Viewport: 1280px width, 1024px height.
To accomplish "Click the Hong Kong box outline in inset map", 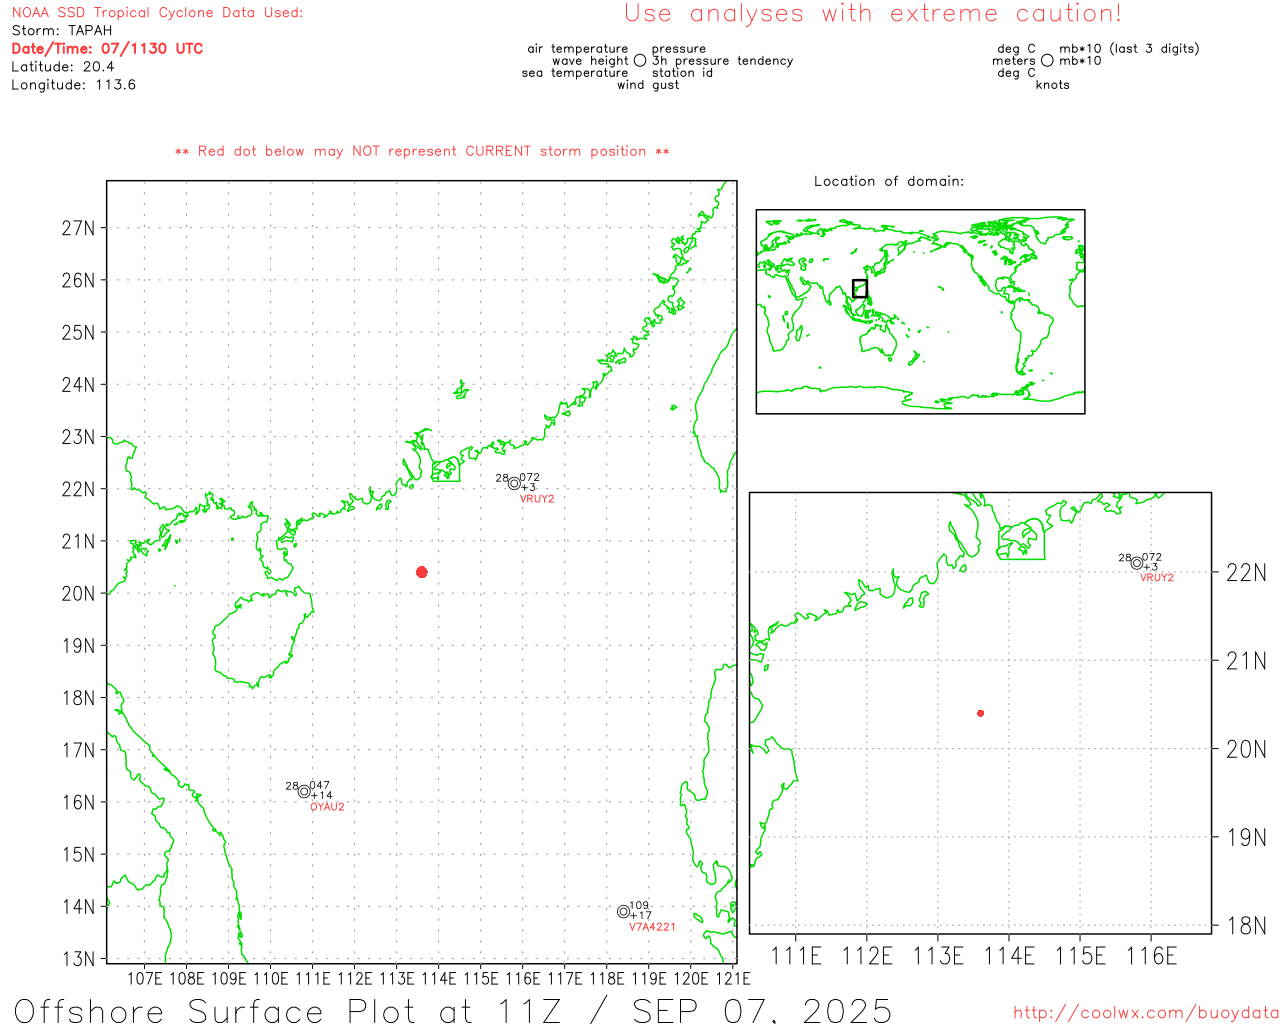I will tap(1021, 539).
